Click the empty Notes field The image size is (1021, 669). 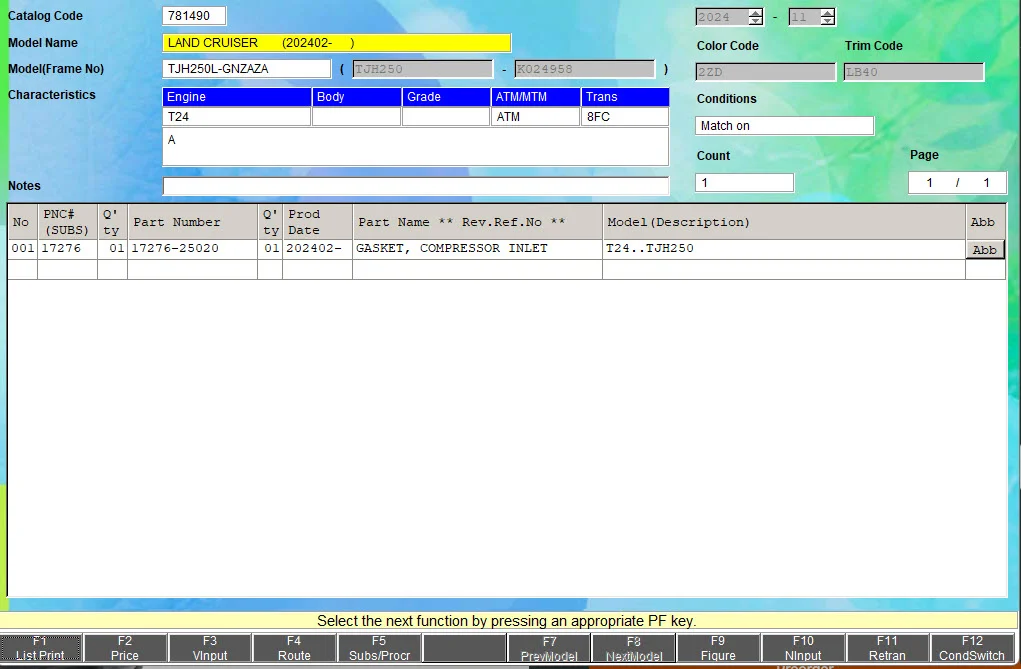415,186
